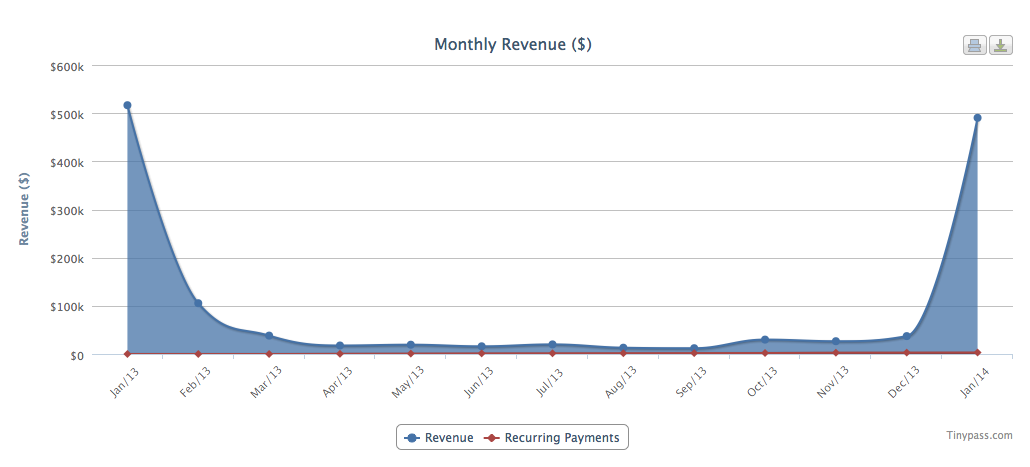Click the Jan/13 Recurring Payments red marker

point(127,354)
